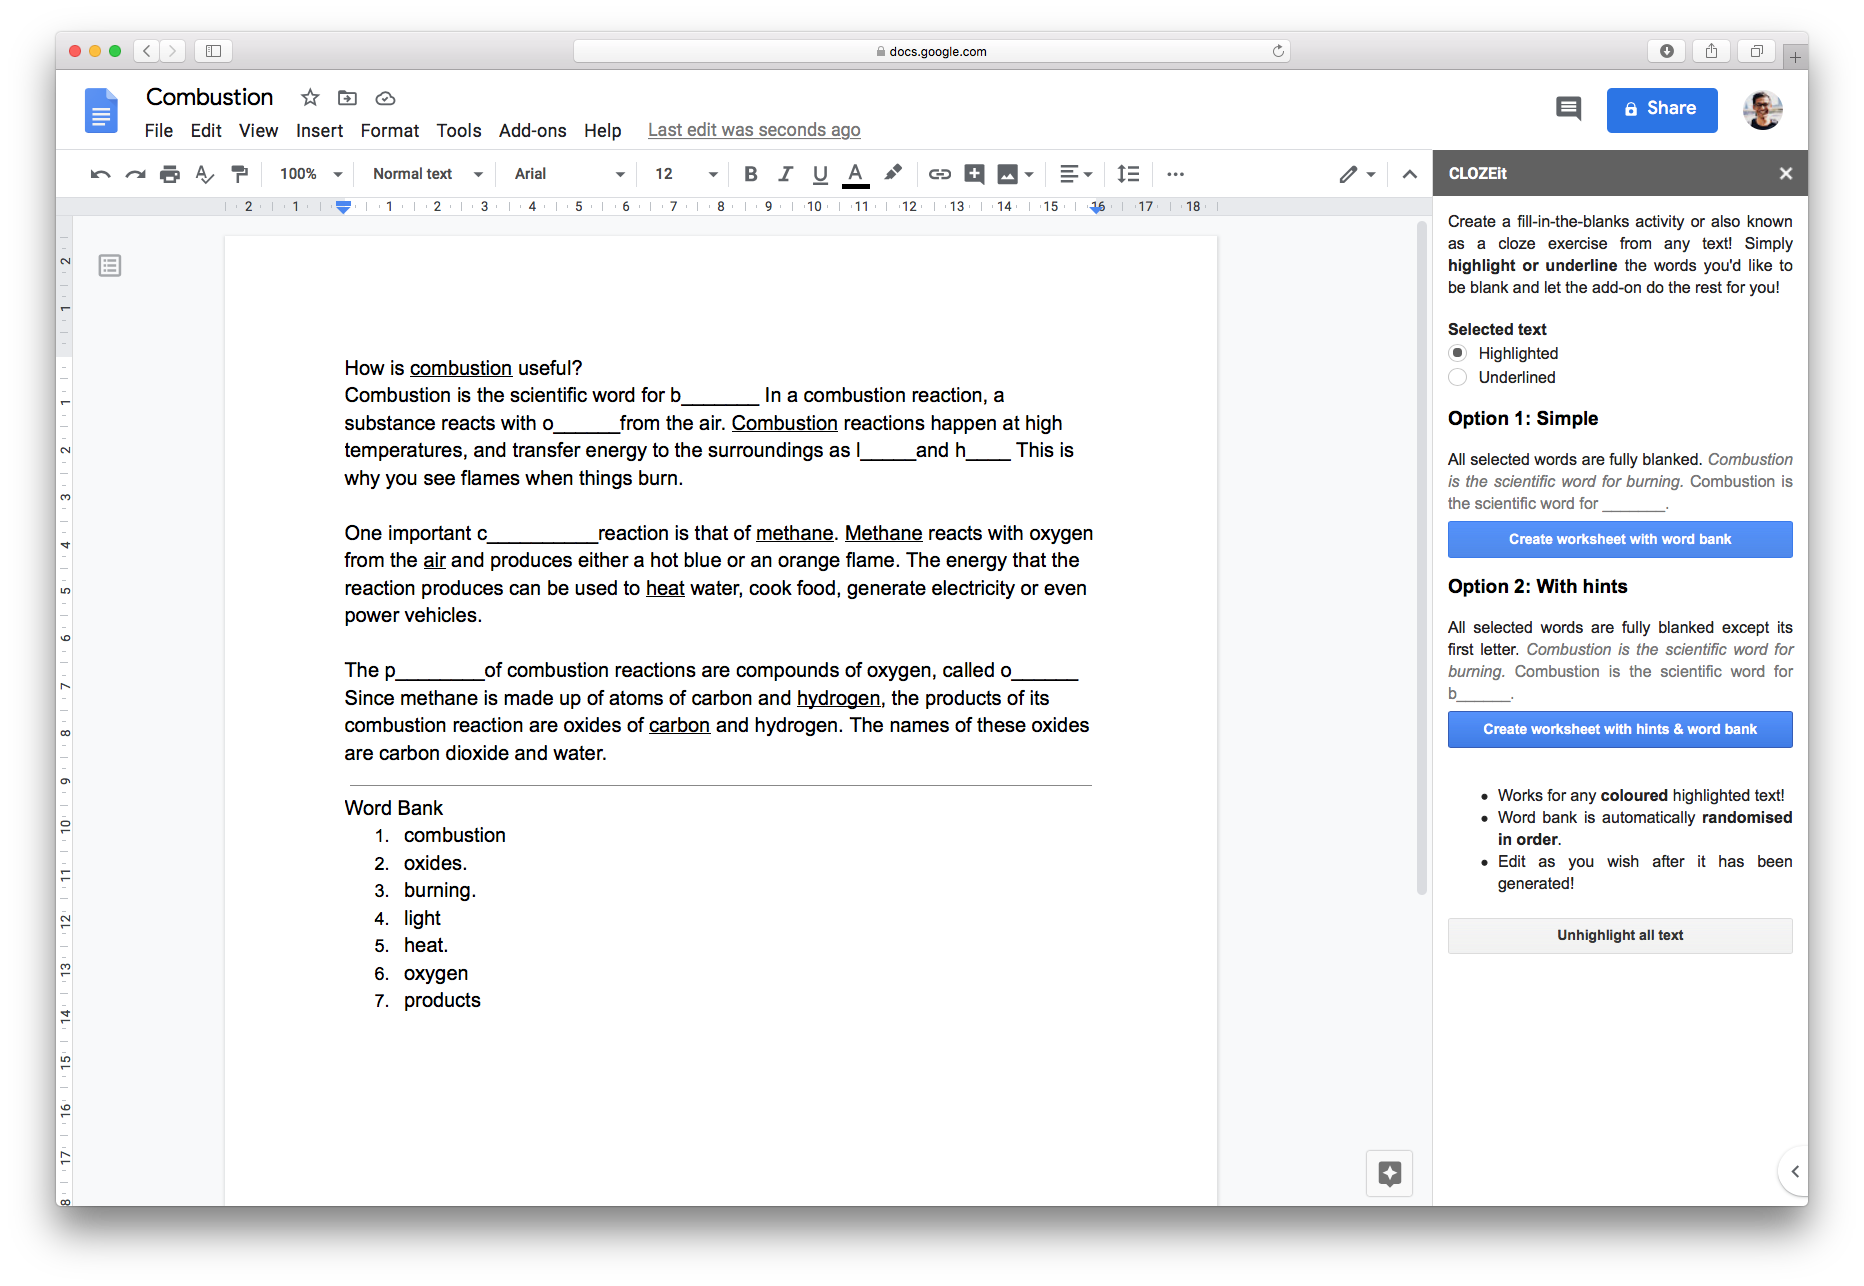This screenshot has width=1864, height=1286.
Task: Open the Arial font dropdown
Action: coord(570,174)
